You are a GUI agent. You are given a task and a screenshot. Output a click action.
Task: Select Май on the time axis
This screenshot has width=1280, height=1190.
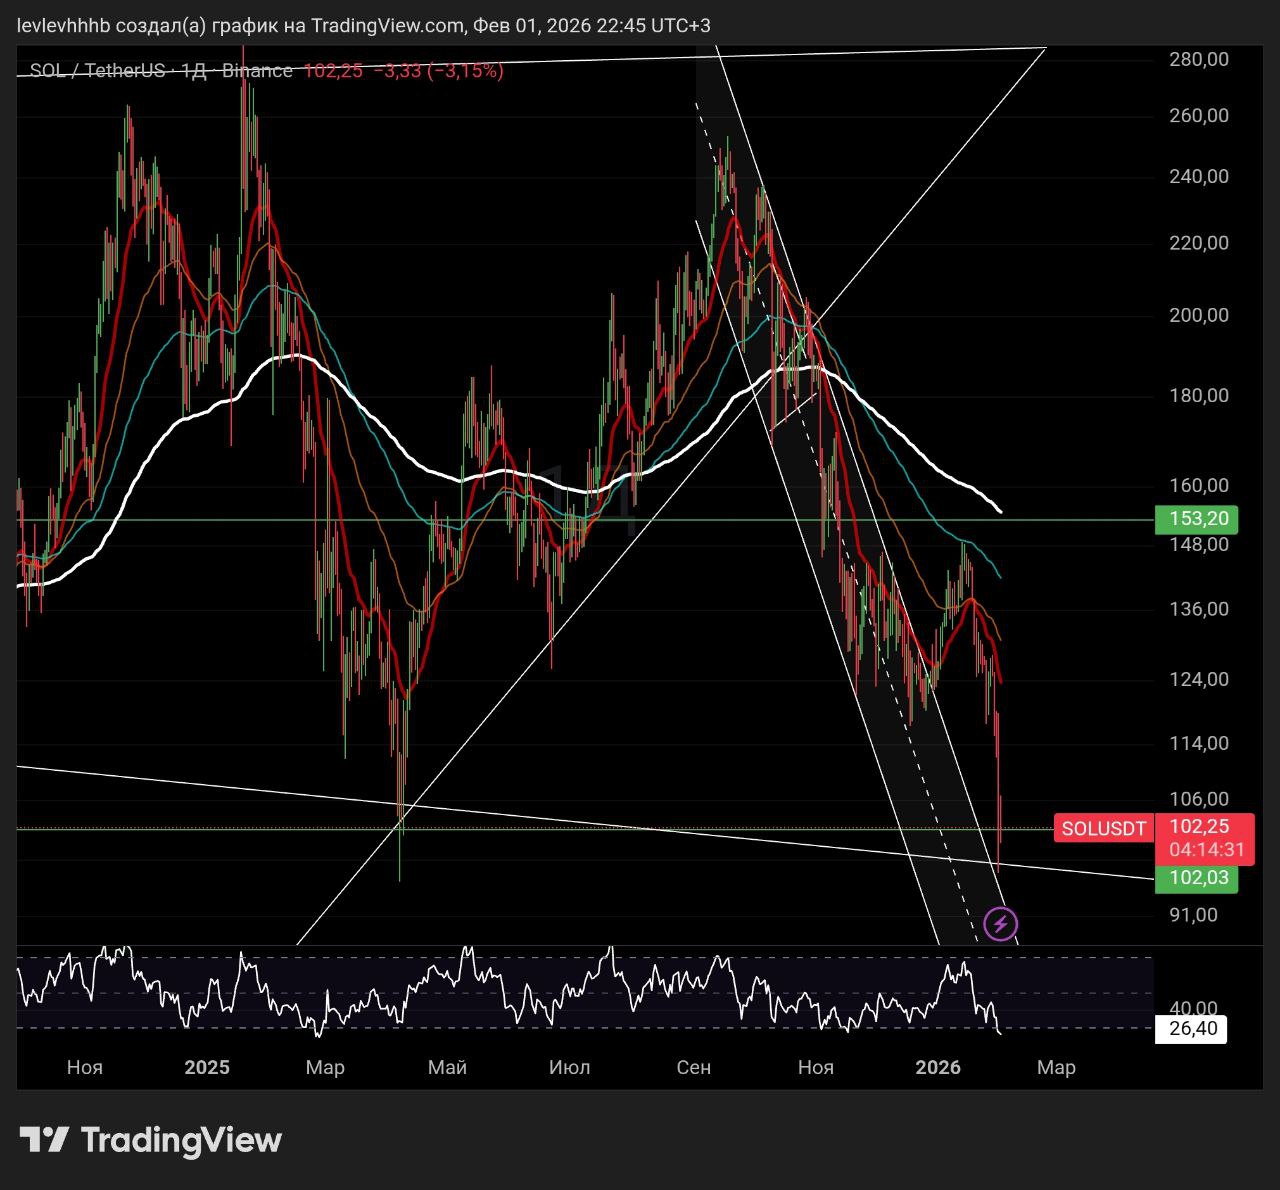coord(447,1067)
